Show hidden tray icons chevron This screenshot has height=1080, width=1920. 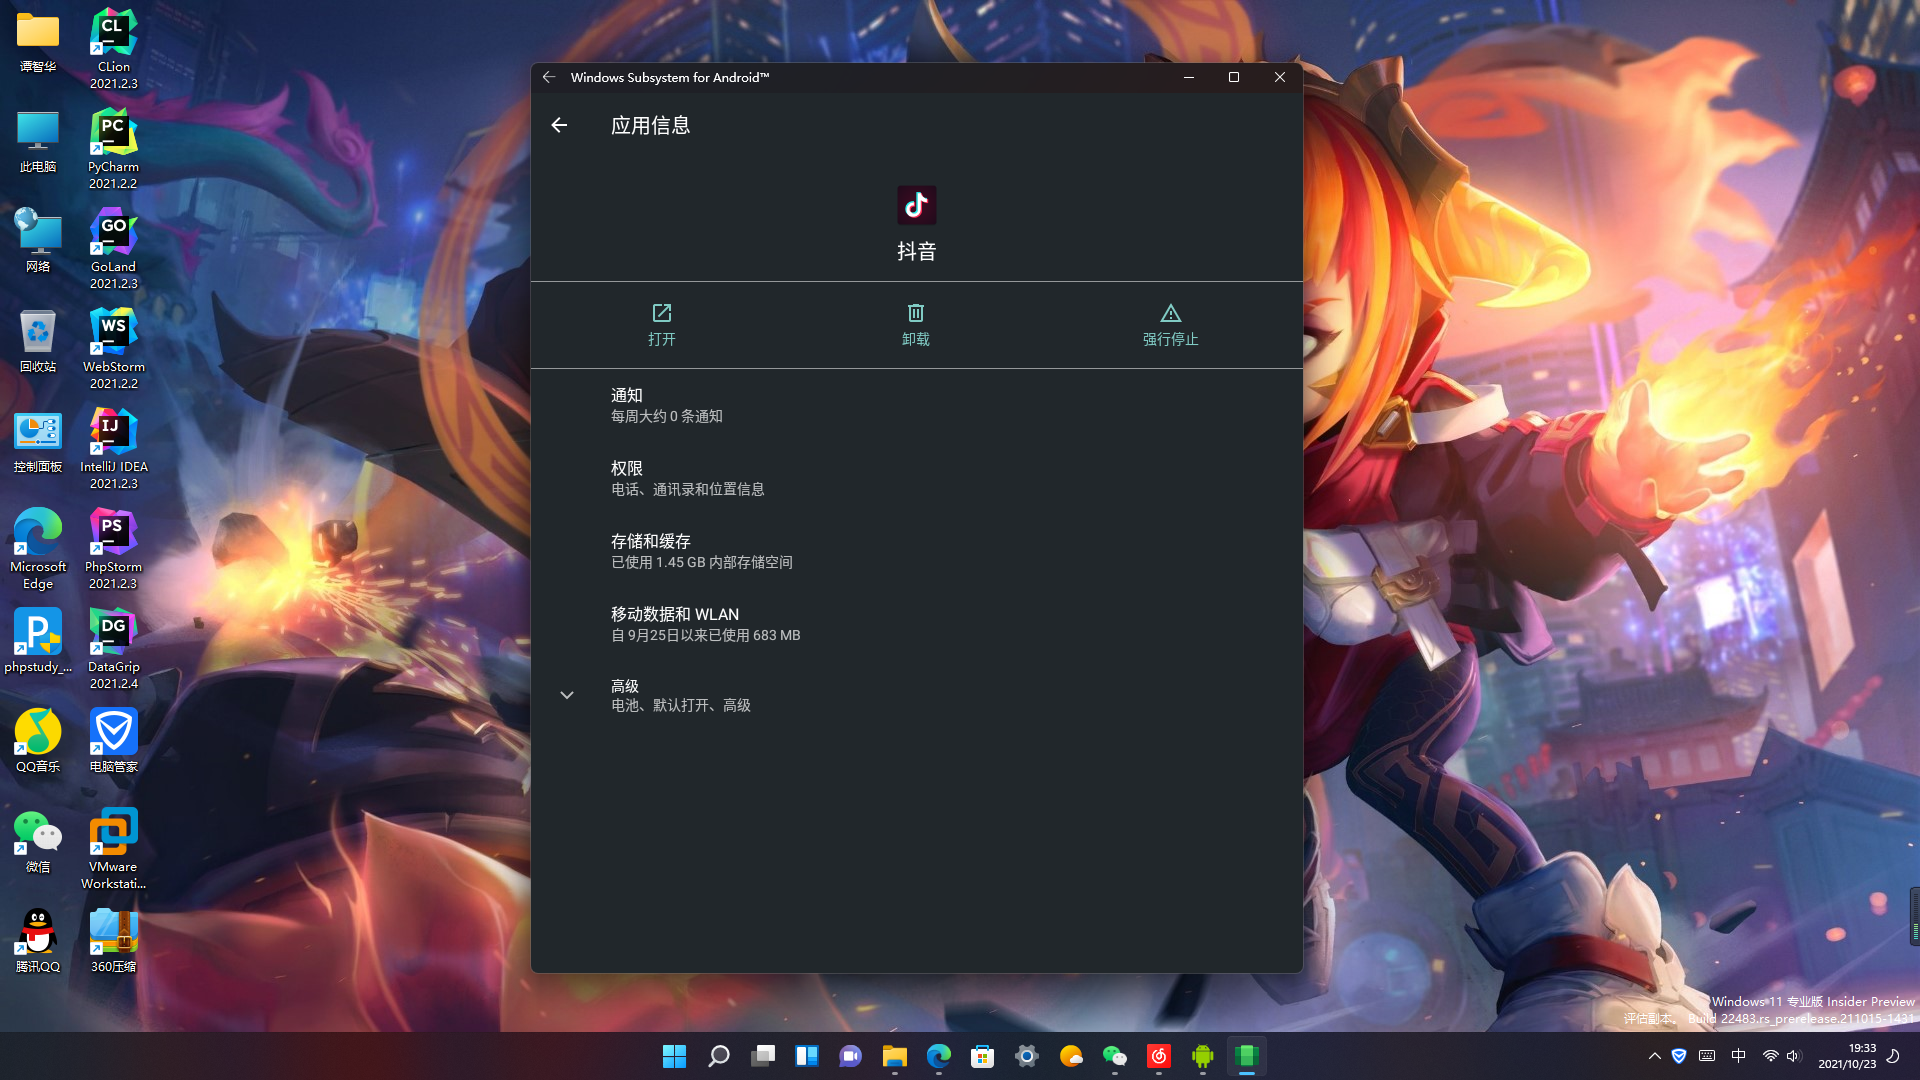coord(1654,1056)
